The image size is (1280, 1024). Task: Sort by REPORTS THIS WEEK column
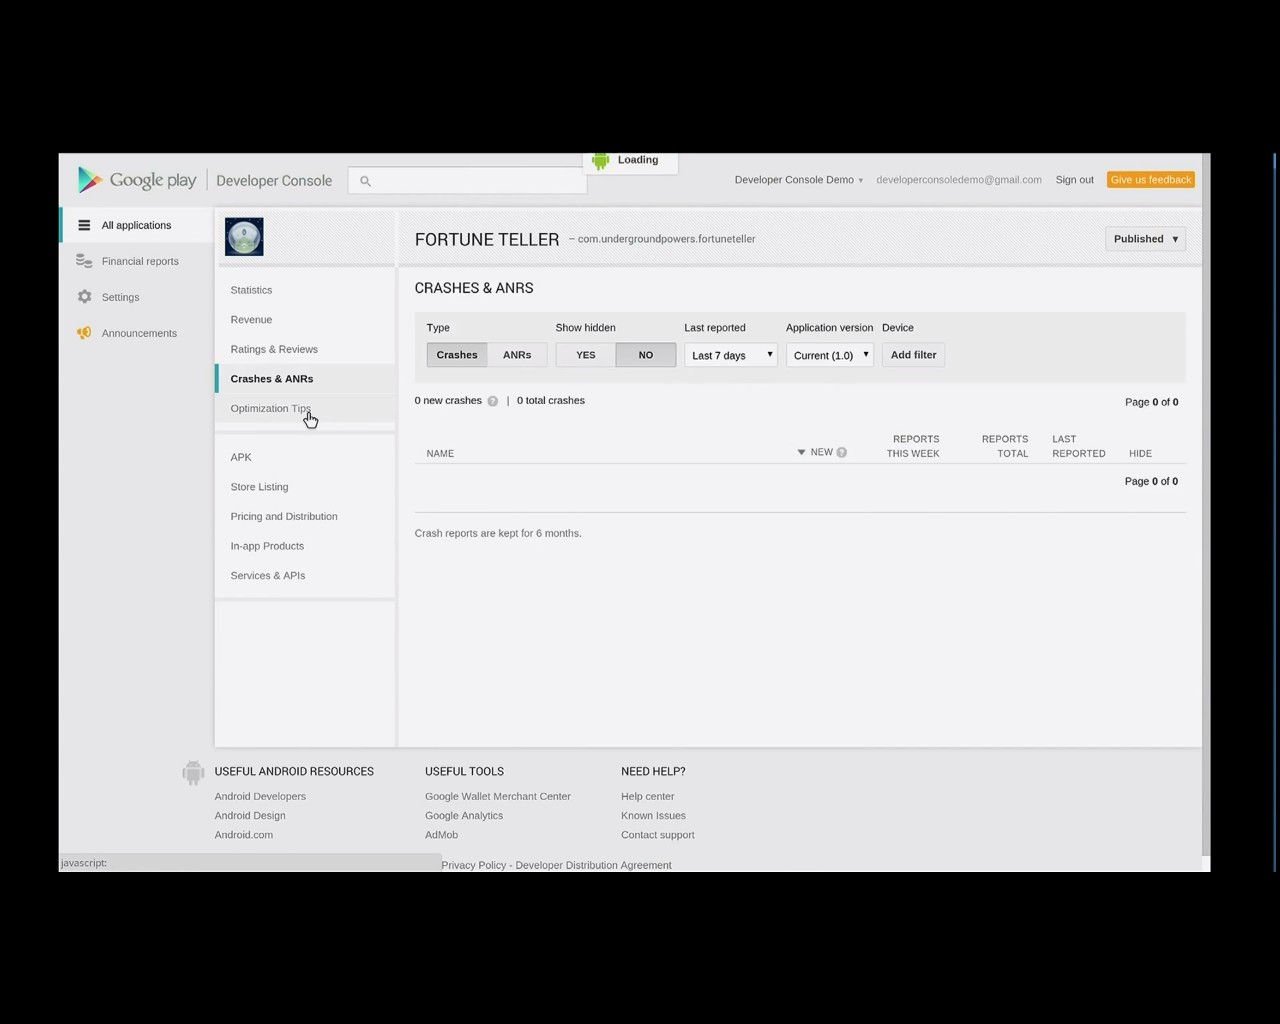click(913, 446)
